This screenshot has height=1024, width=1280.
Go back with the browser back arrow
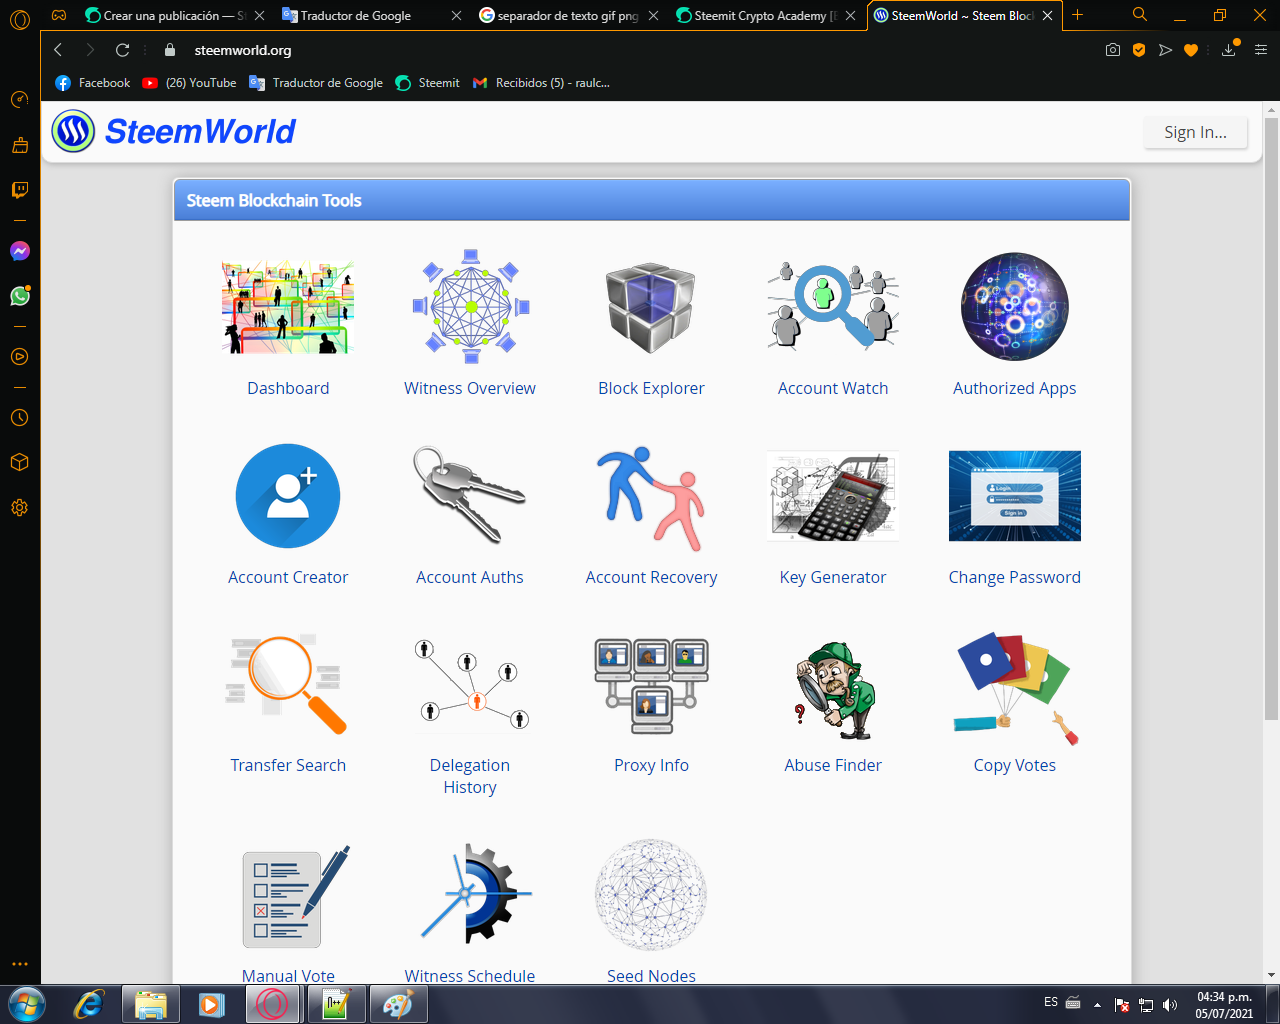pyautogui.click(x=58, y=50)
